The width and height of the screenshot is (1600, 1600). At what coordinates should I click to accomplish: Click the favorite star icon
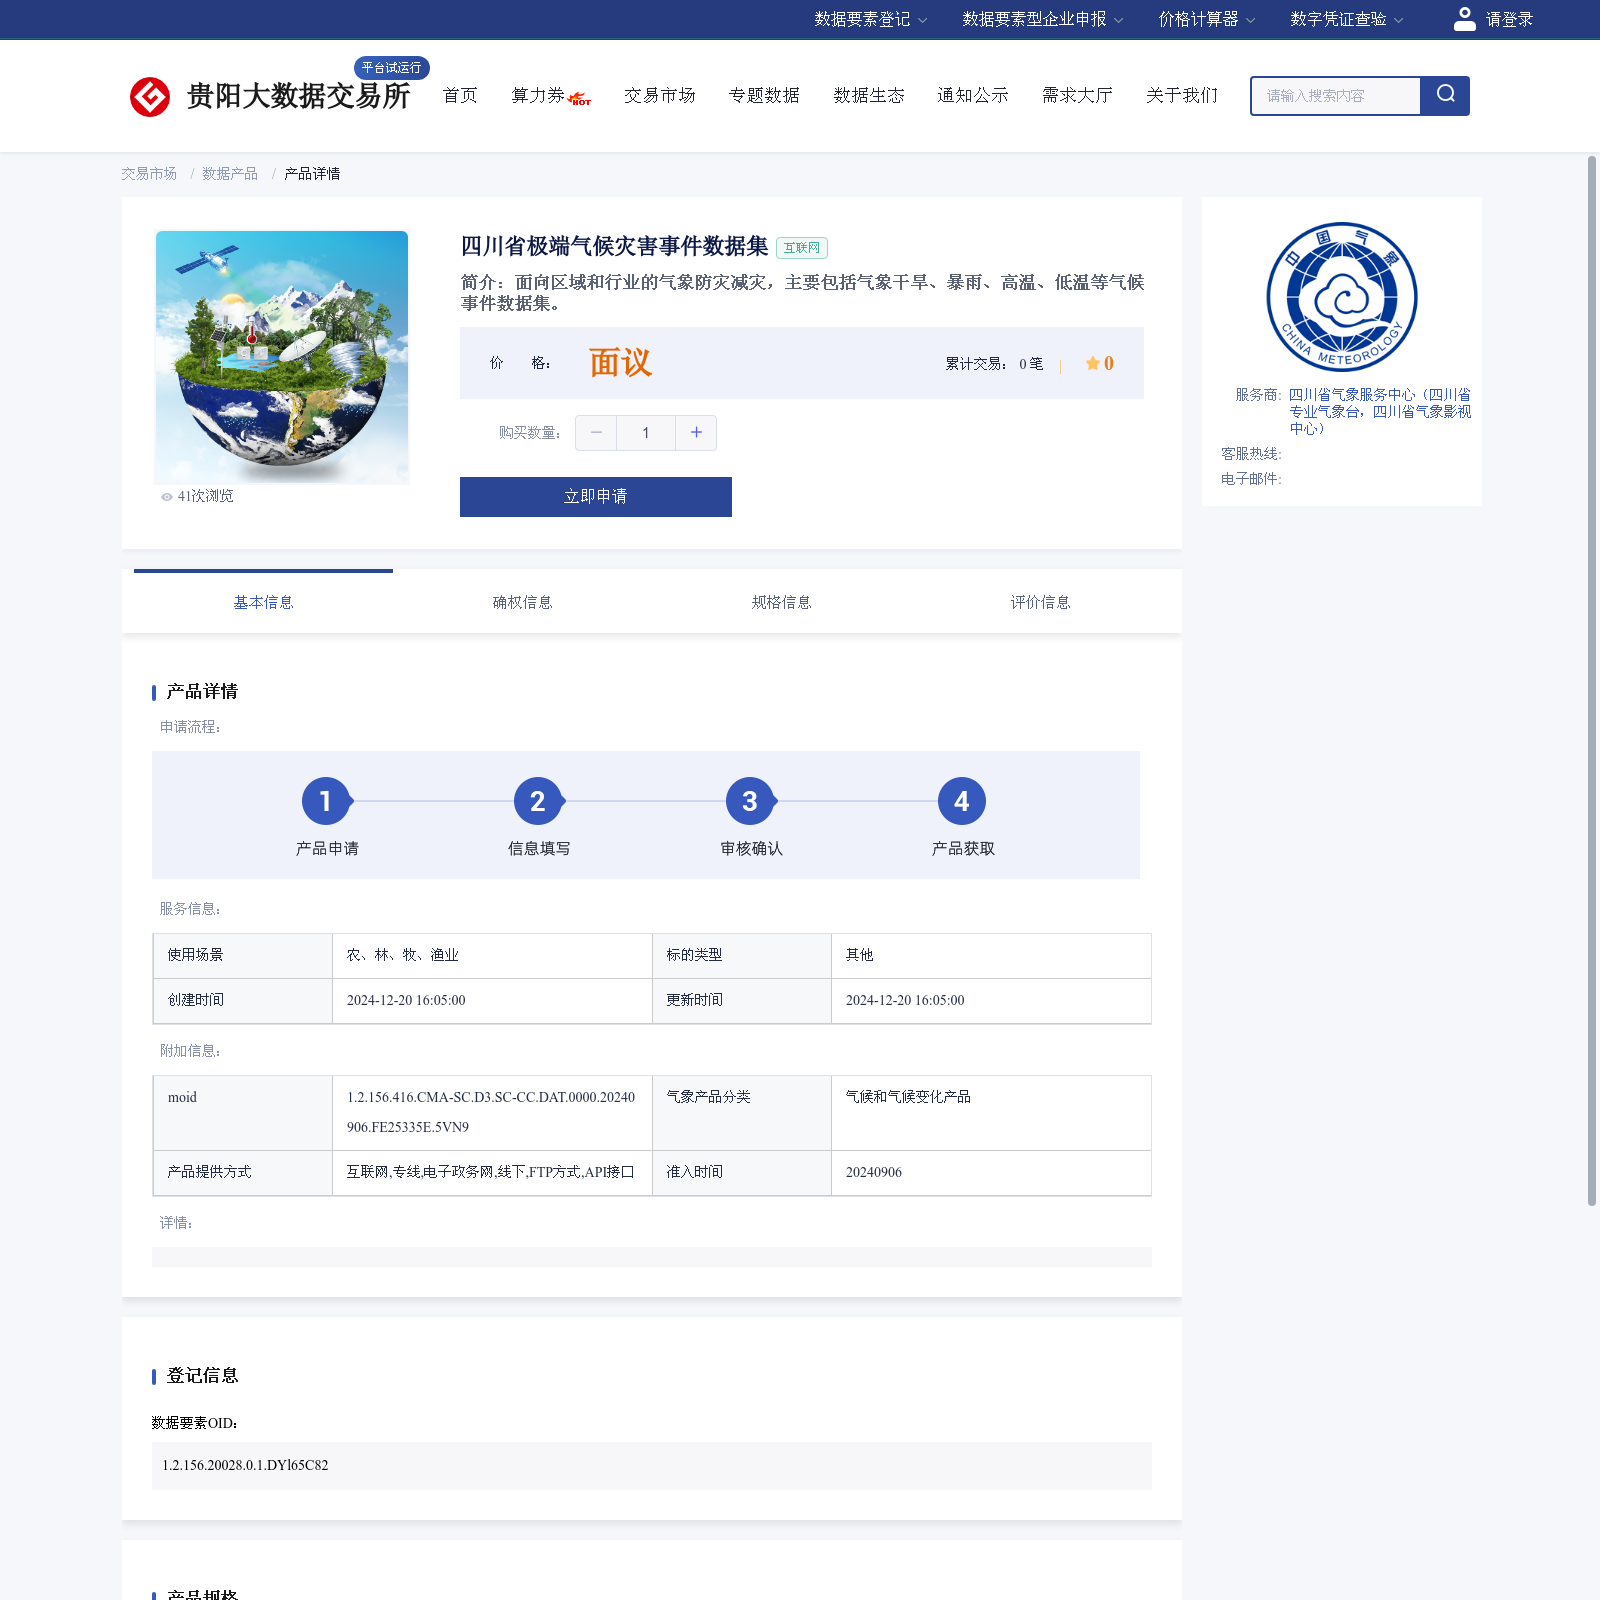1093,363
